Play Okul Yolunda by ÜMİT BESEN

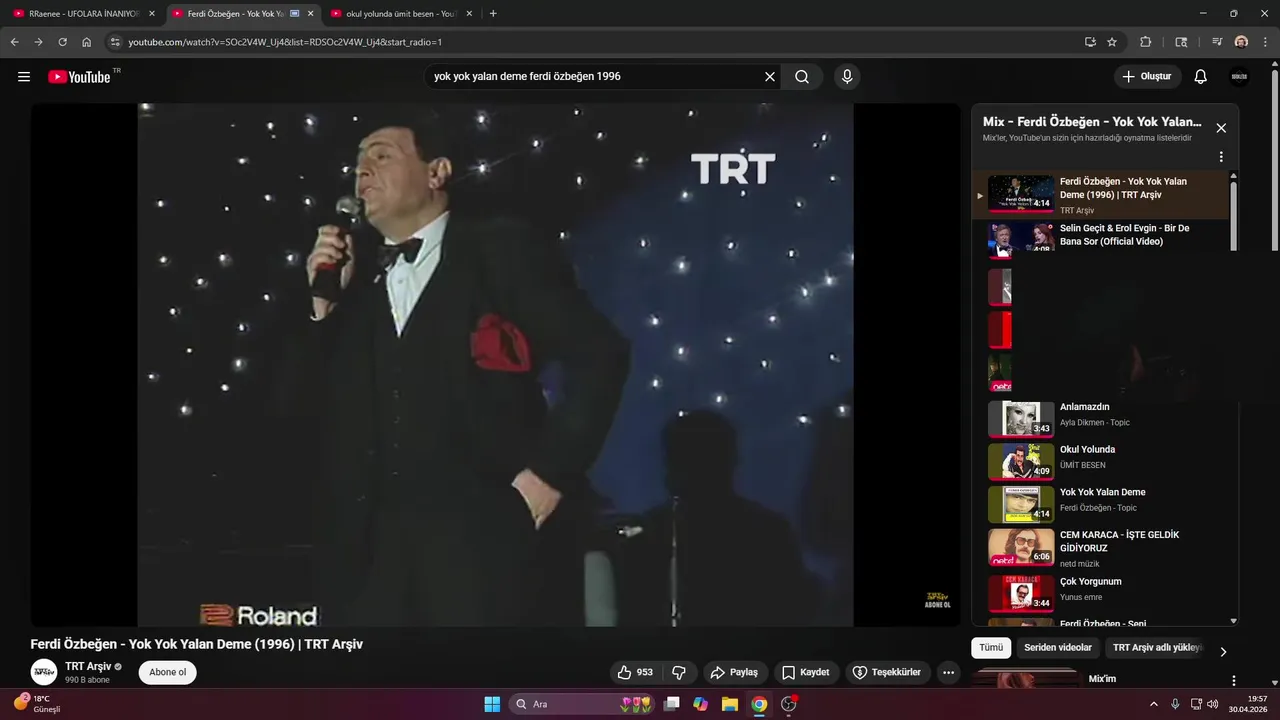tap(1100, 461)
